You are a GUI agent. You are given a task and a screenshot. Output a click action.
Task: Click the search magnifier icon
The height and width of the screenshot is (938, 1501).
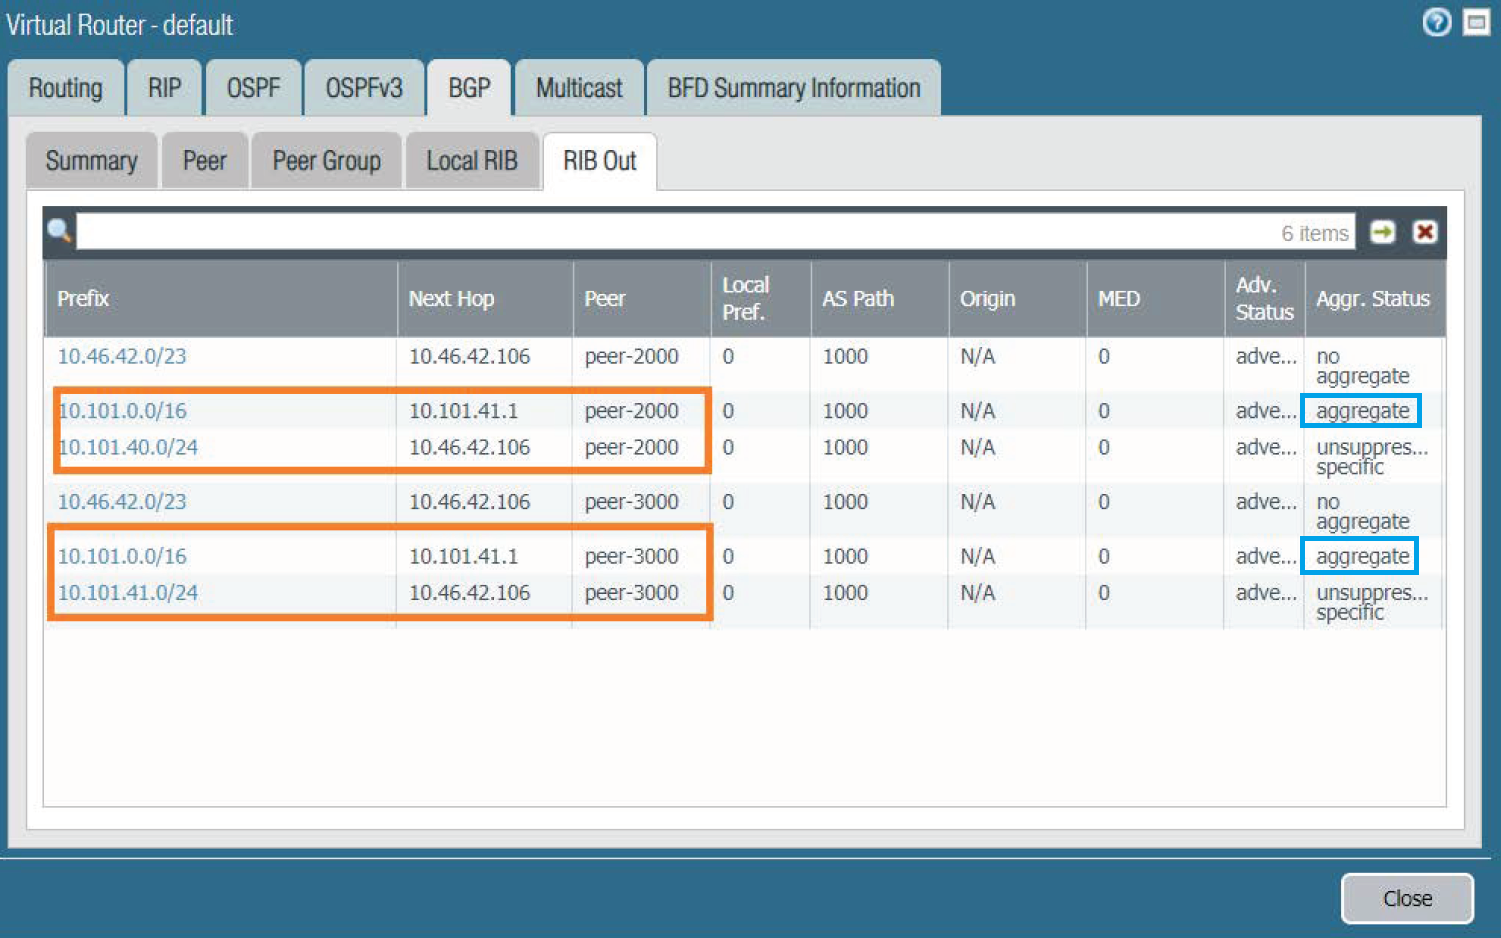59,231
